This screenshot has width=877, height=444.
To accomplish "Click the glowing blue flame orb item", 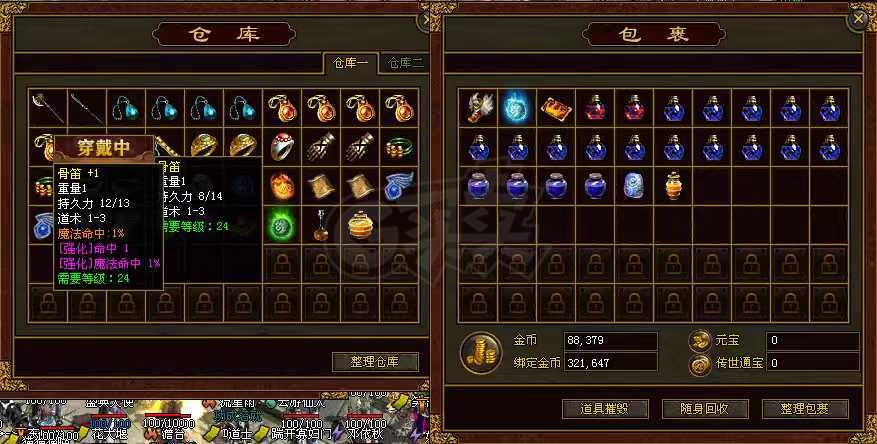I will [517, 108].
